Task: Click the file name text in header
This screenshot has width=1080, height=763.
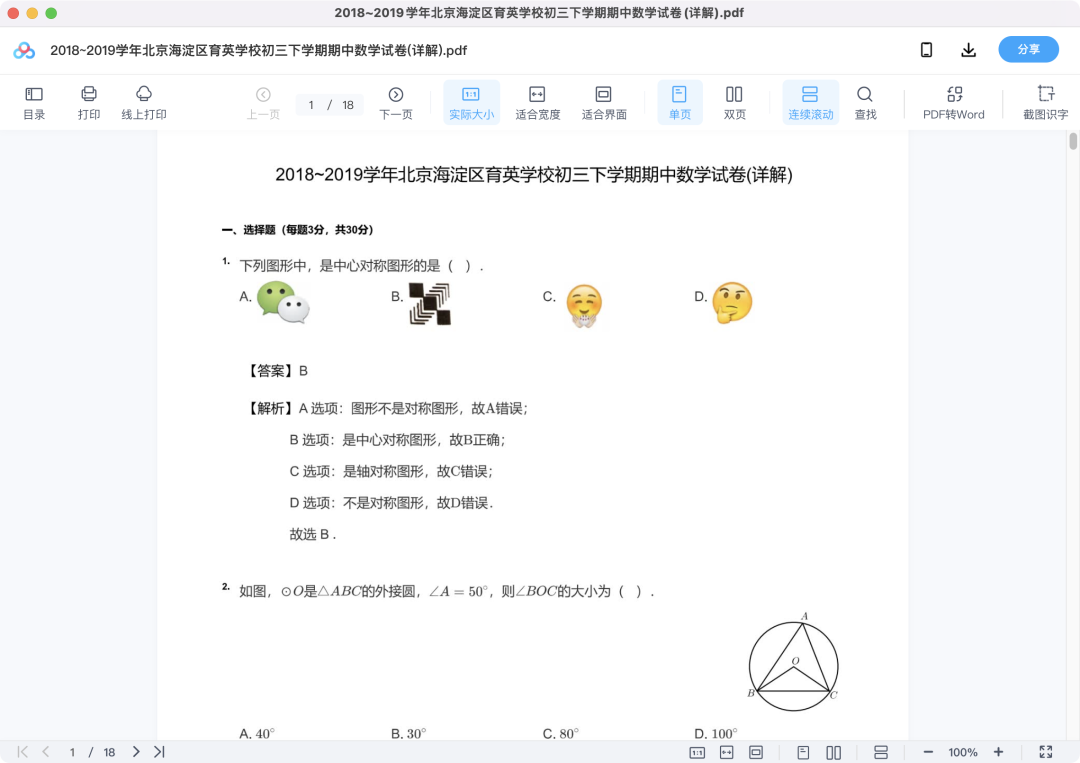Action: 258,50
